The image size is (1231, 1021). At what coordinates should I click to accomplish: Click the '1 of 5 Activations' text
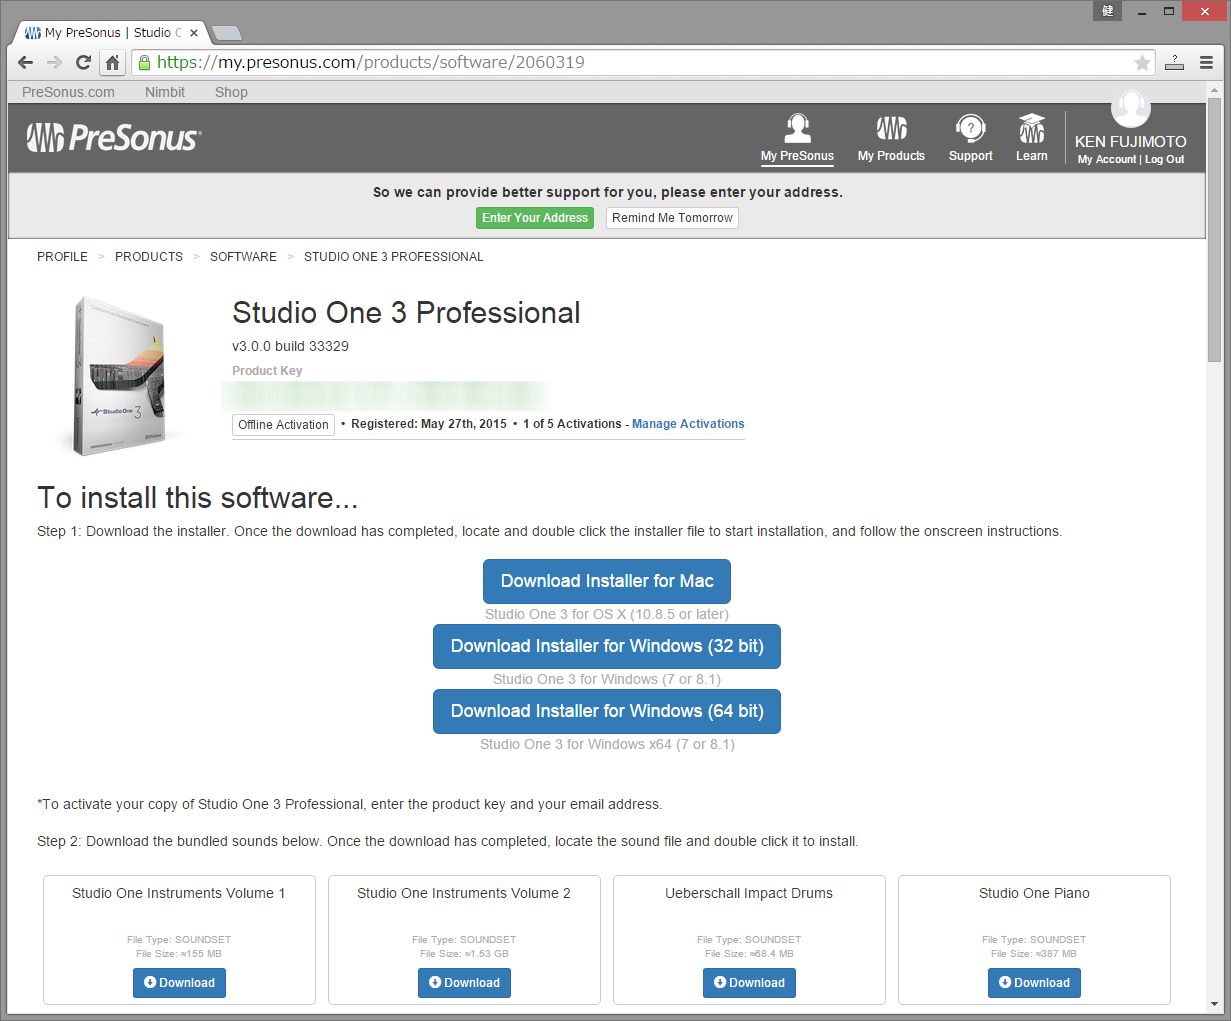(x=572, y=424)
